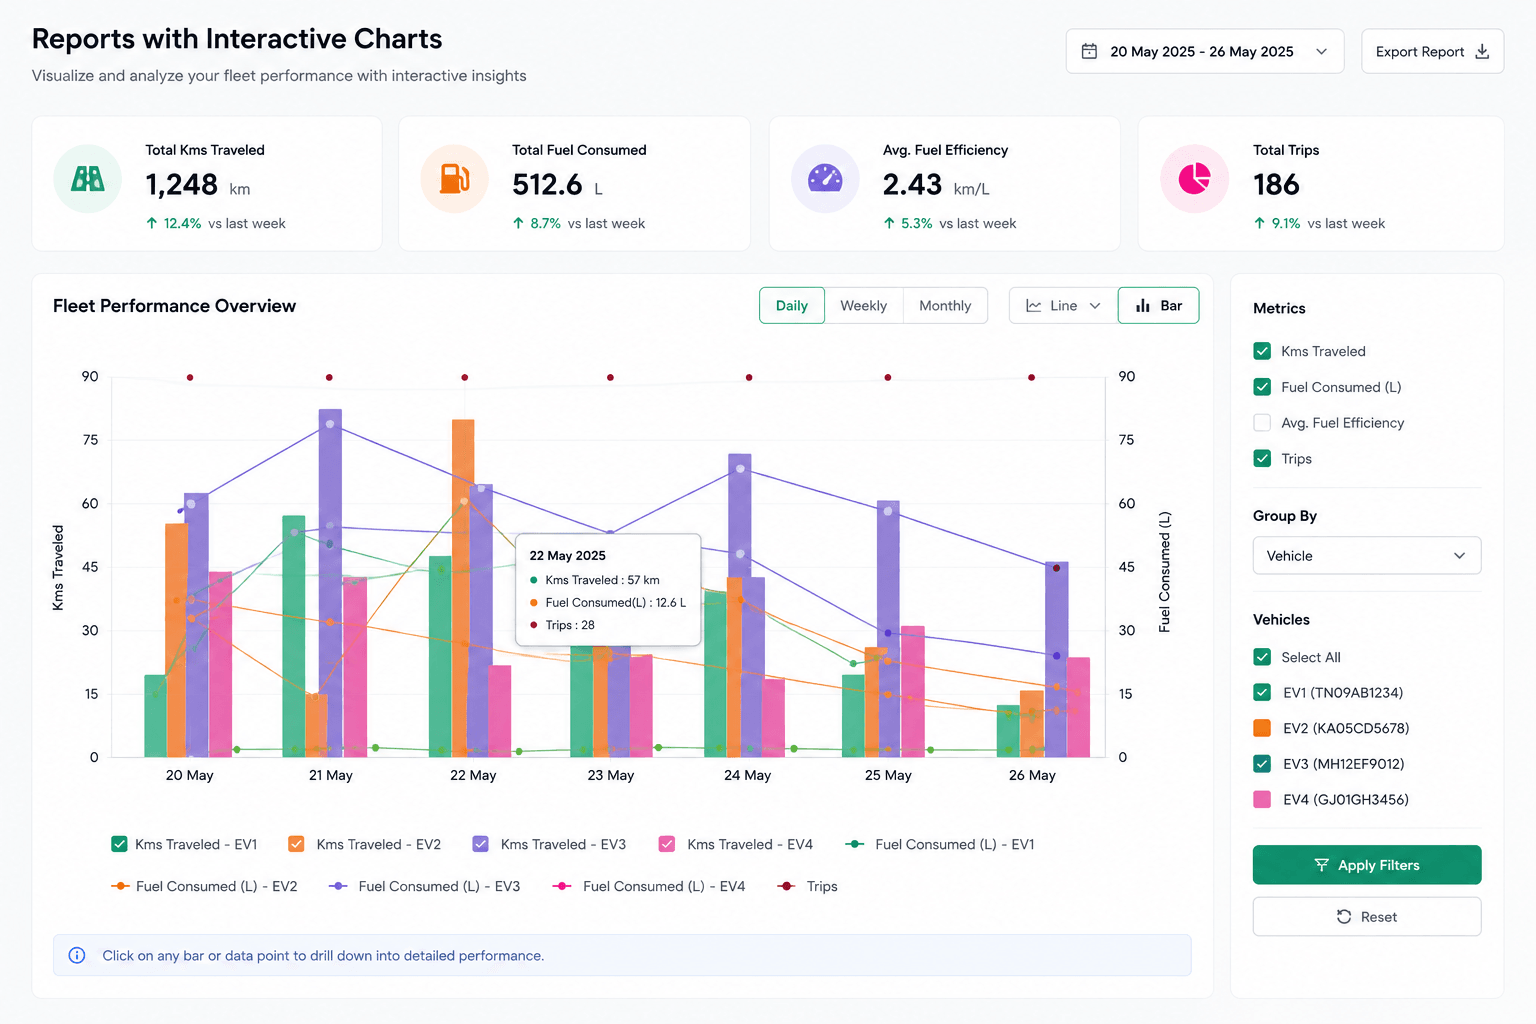Click the bar chart icon in Bar button
This screenshot has height=1024, width=1536.
[x=1143, y=306]
